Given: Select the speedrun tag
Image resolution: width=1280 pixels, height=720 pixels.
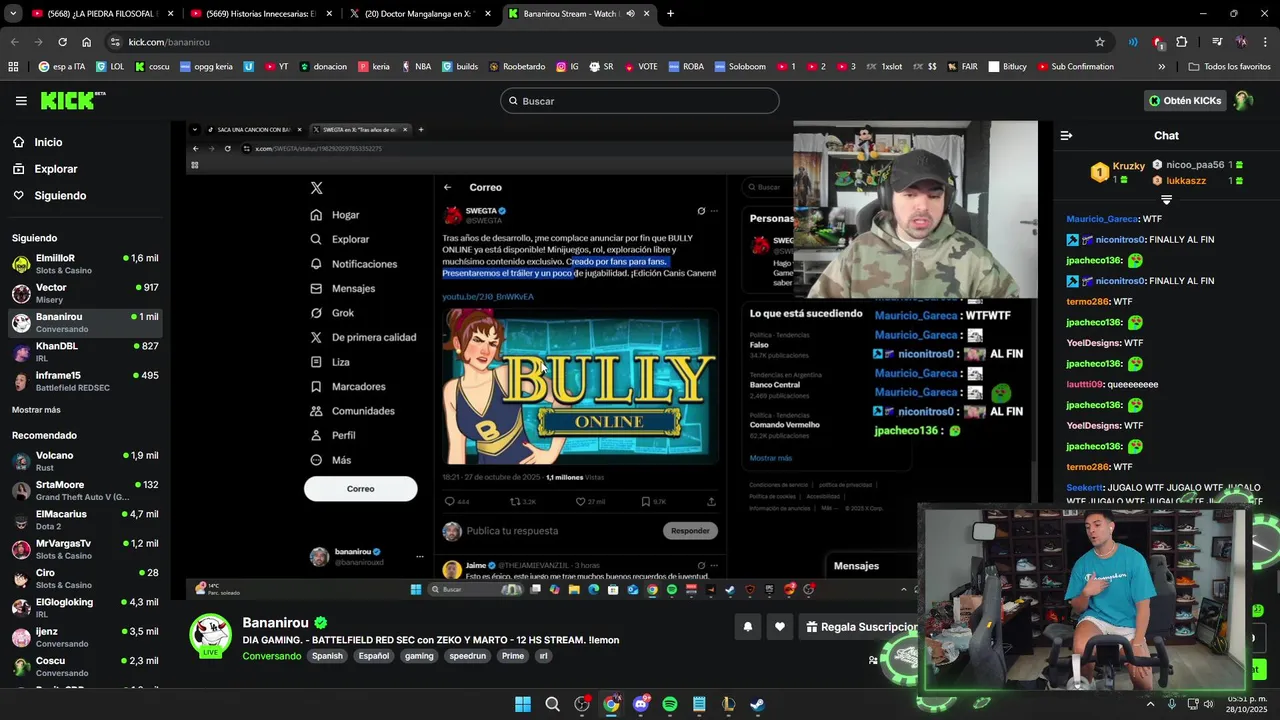Looking at the screenshot, I should pos(467,656).
